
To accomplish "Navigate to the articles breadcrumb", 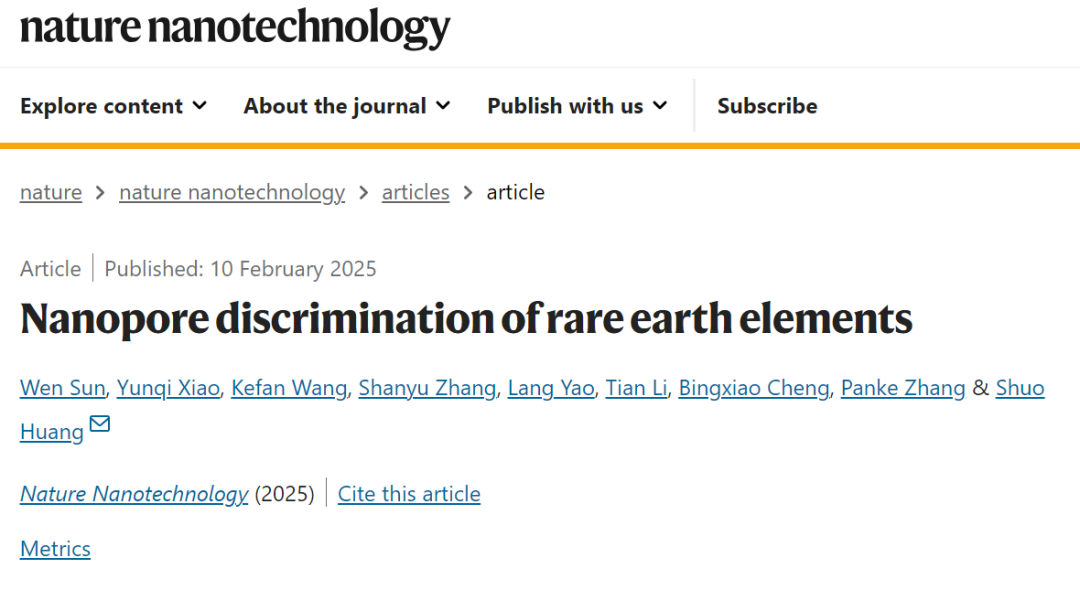I will pyautogui.click(x=415, y=192).
